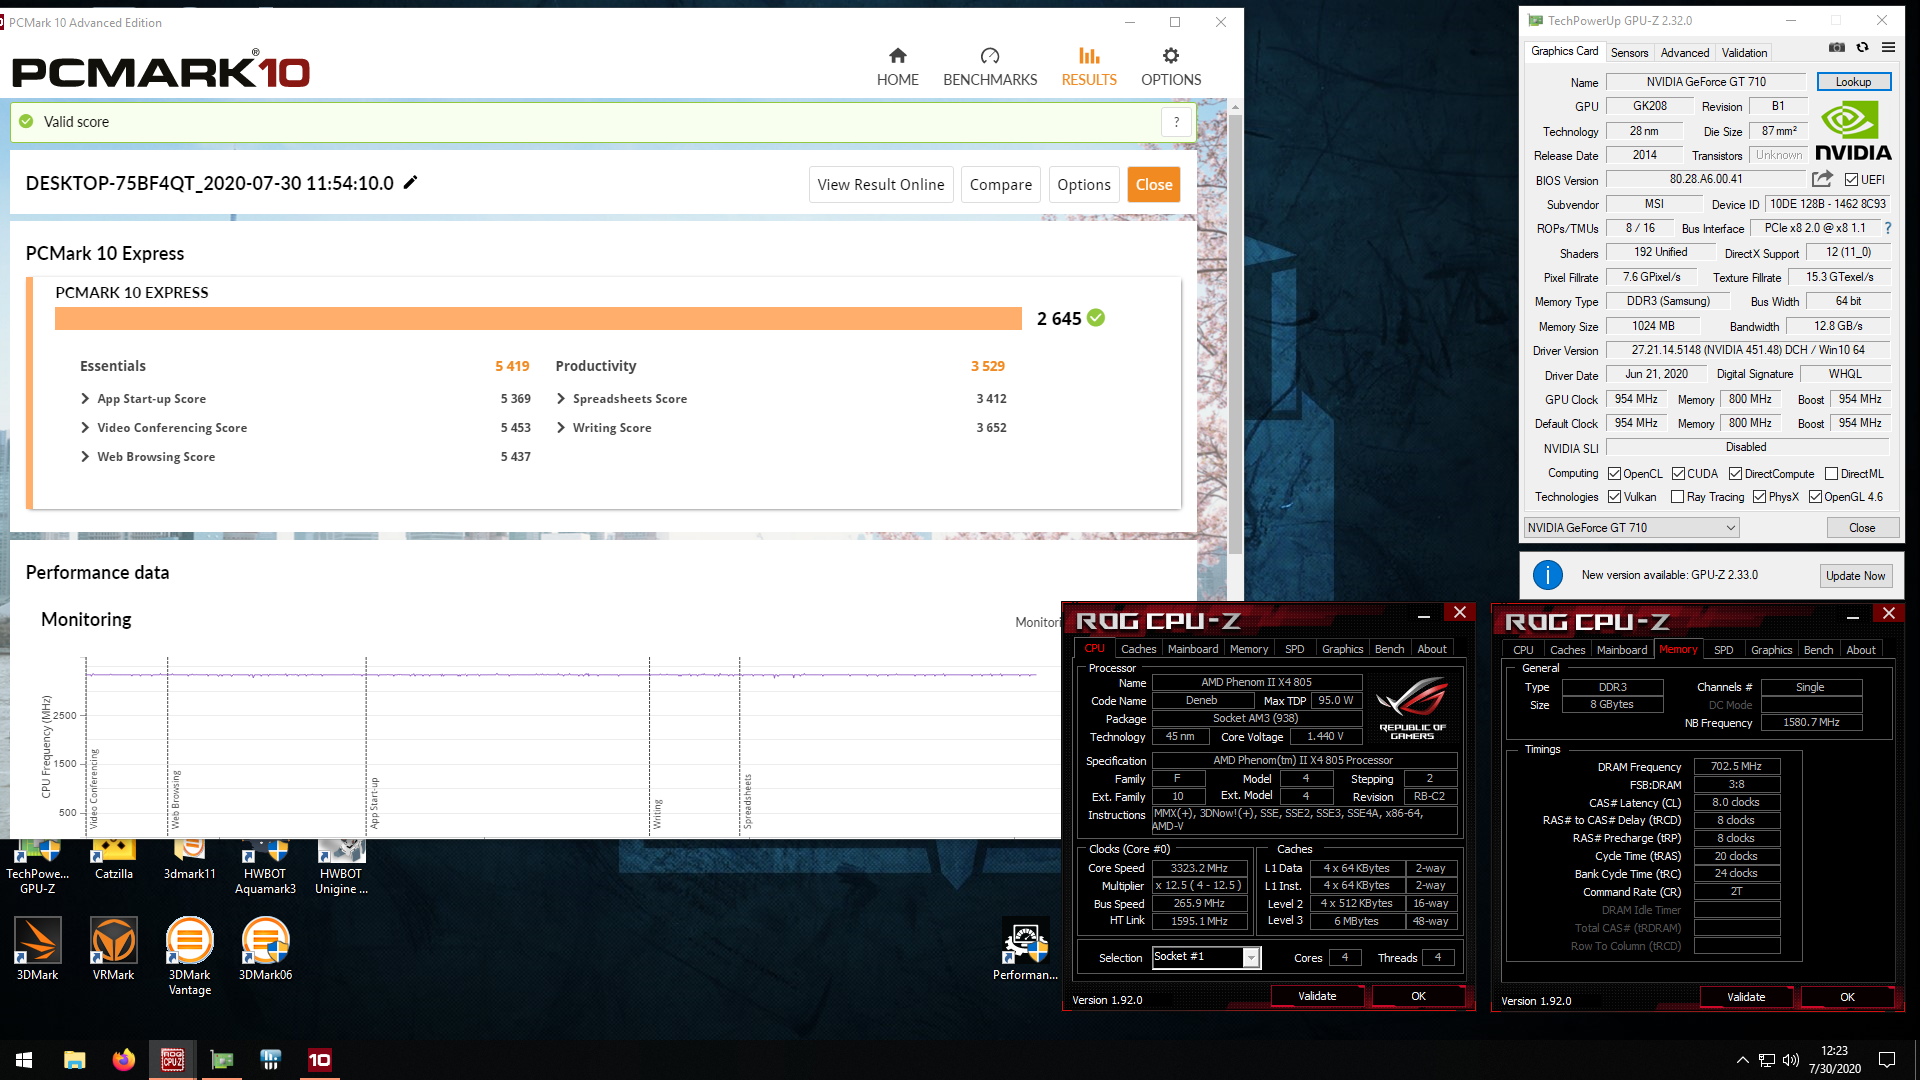This screenshot has height=1080, width=1920.
Task: Open HWBOT Unigine desktop shortcut
Action: click(x=341, y=867)
